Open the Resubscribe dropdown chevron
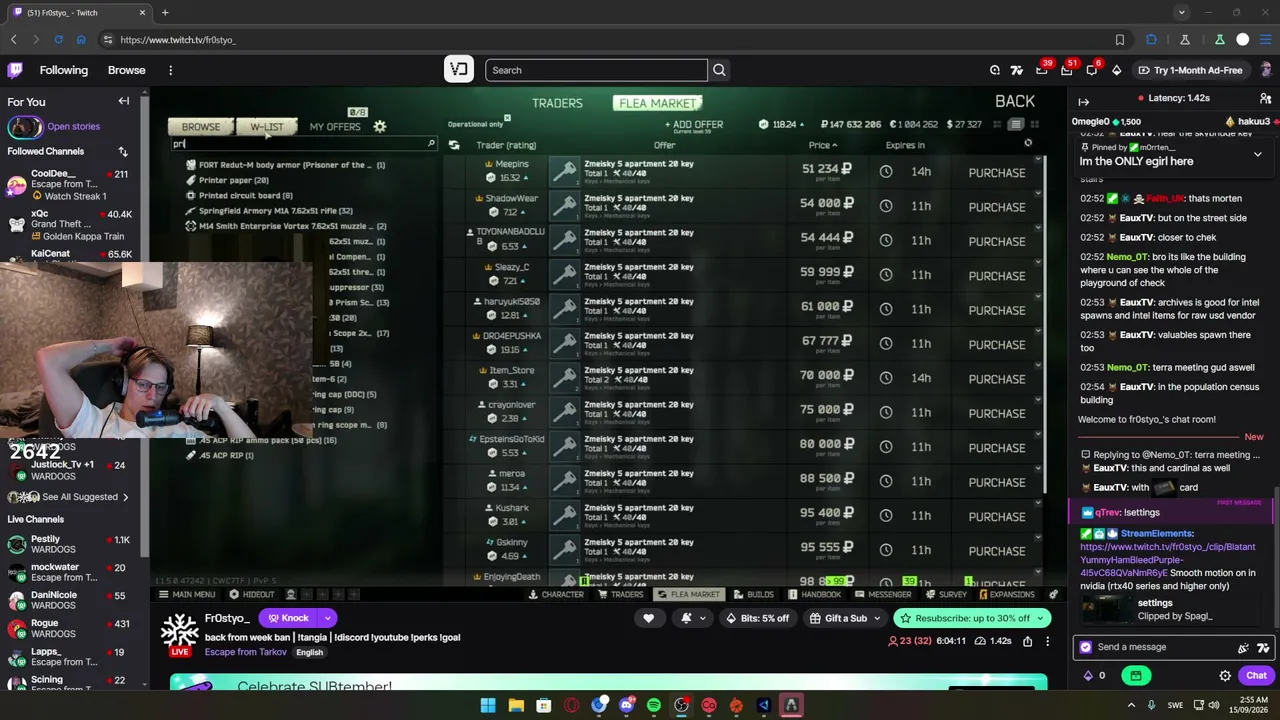Viewport: 1280px width, 720px height. (x=1039, y=618)
